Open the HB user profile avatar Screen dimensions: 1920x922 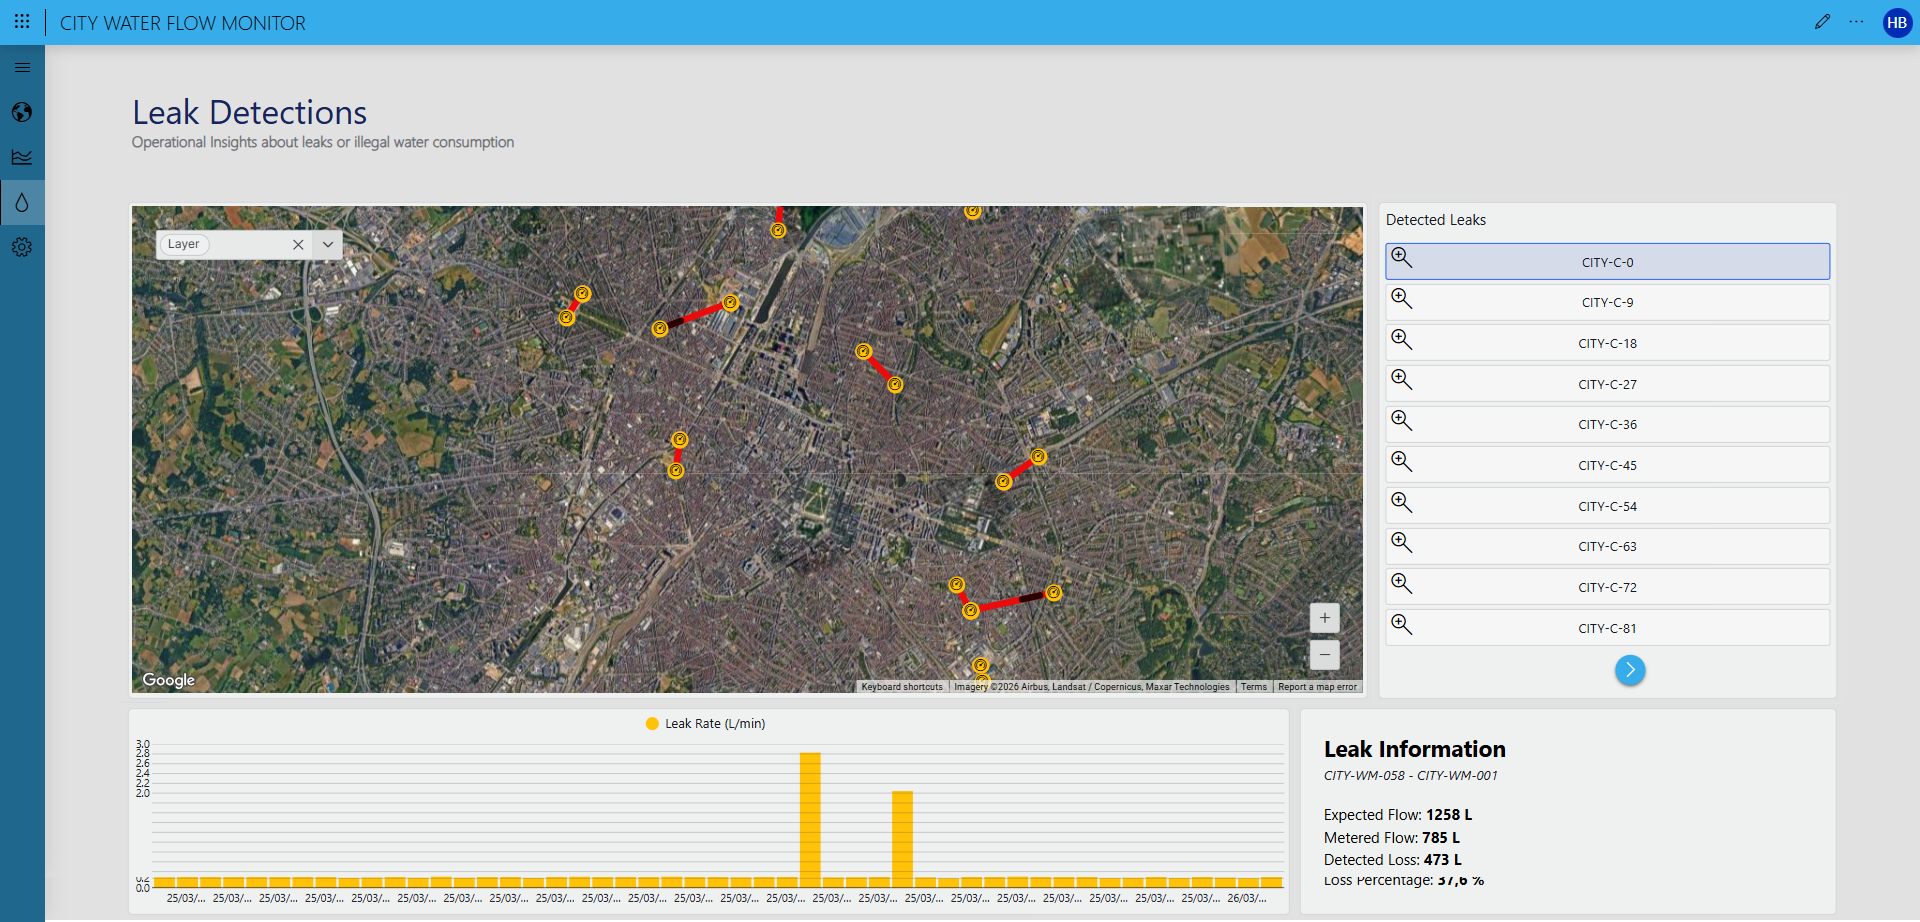pyautogui.click(x=1896, y=22)
